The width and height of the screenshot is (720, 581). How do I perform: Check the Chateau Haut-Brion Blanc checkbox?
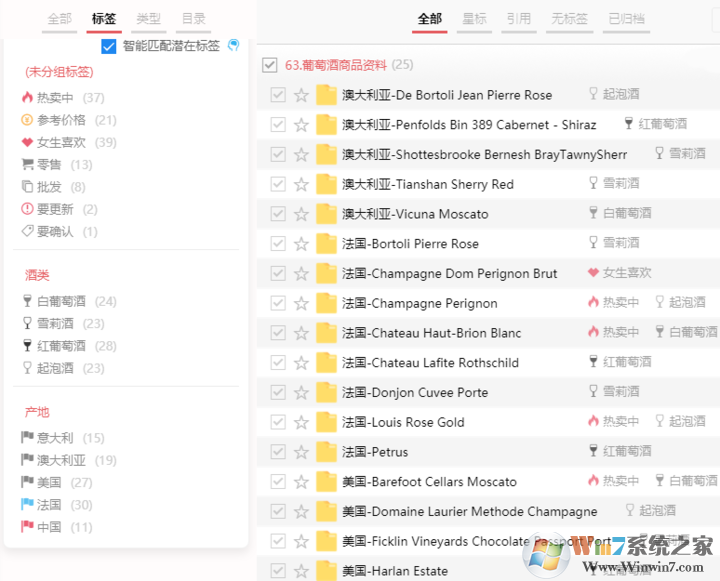[278, 333]
